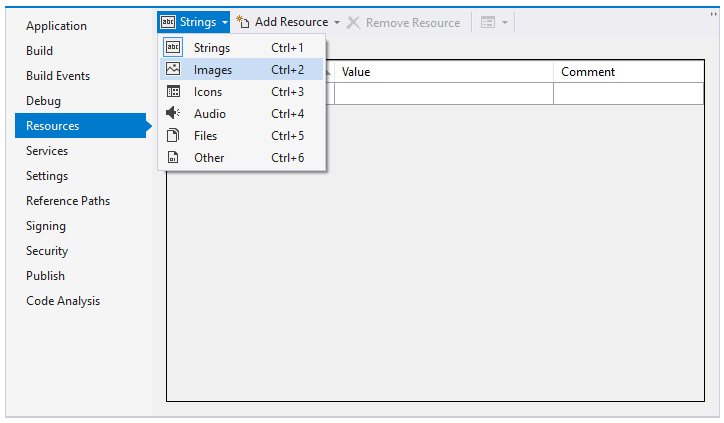Click the Strings abc icon in menu

(173, 48)
